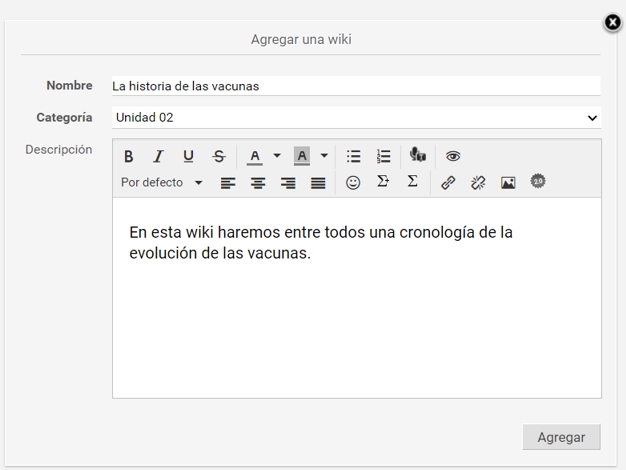The image size is (626, 470).
Task: Open the Categoría dropdown 'Unidad 02'
Action: tap(356, 117)
